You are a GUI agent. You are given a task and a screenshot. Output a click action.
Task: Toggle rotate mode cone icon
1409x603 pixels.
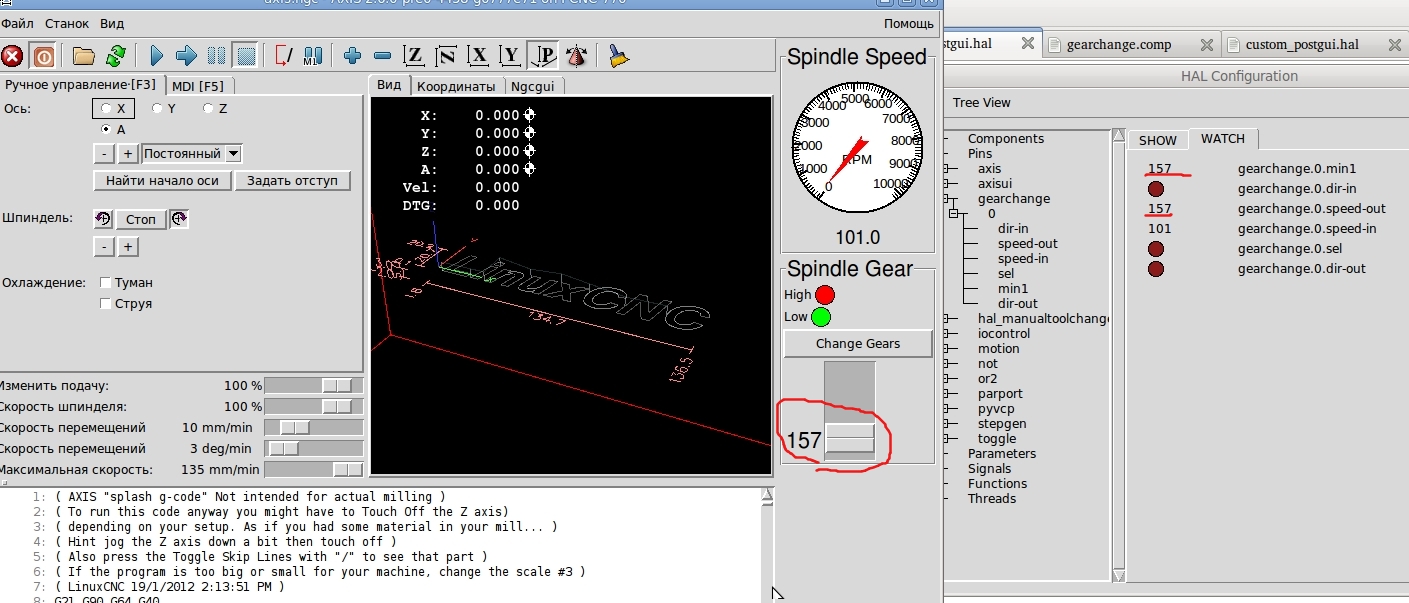(576, 56)
